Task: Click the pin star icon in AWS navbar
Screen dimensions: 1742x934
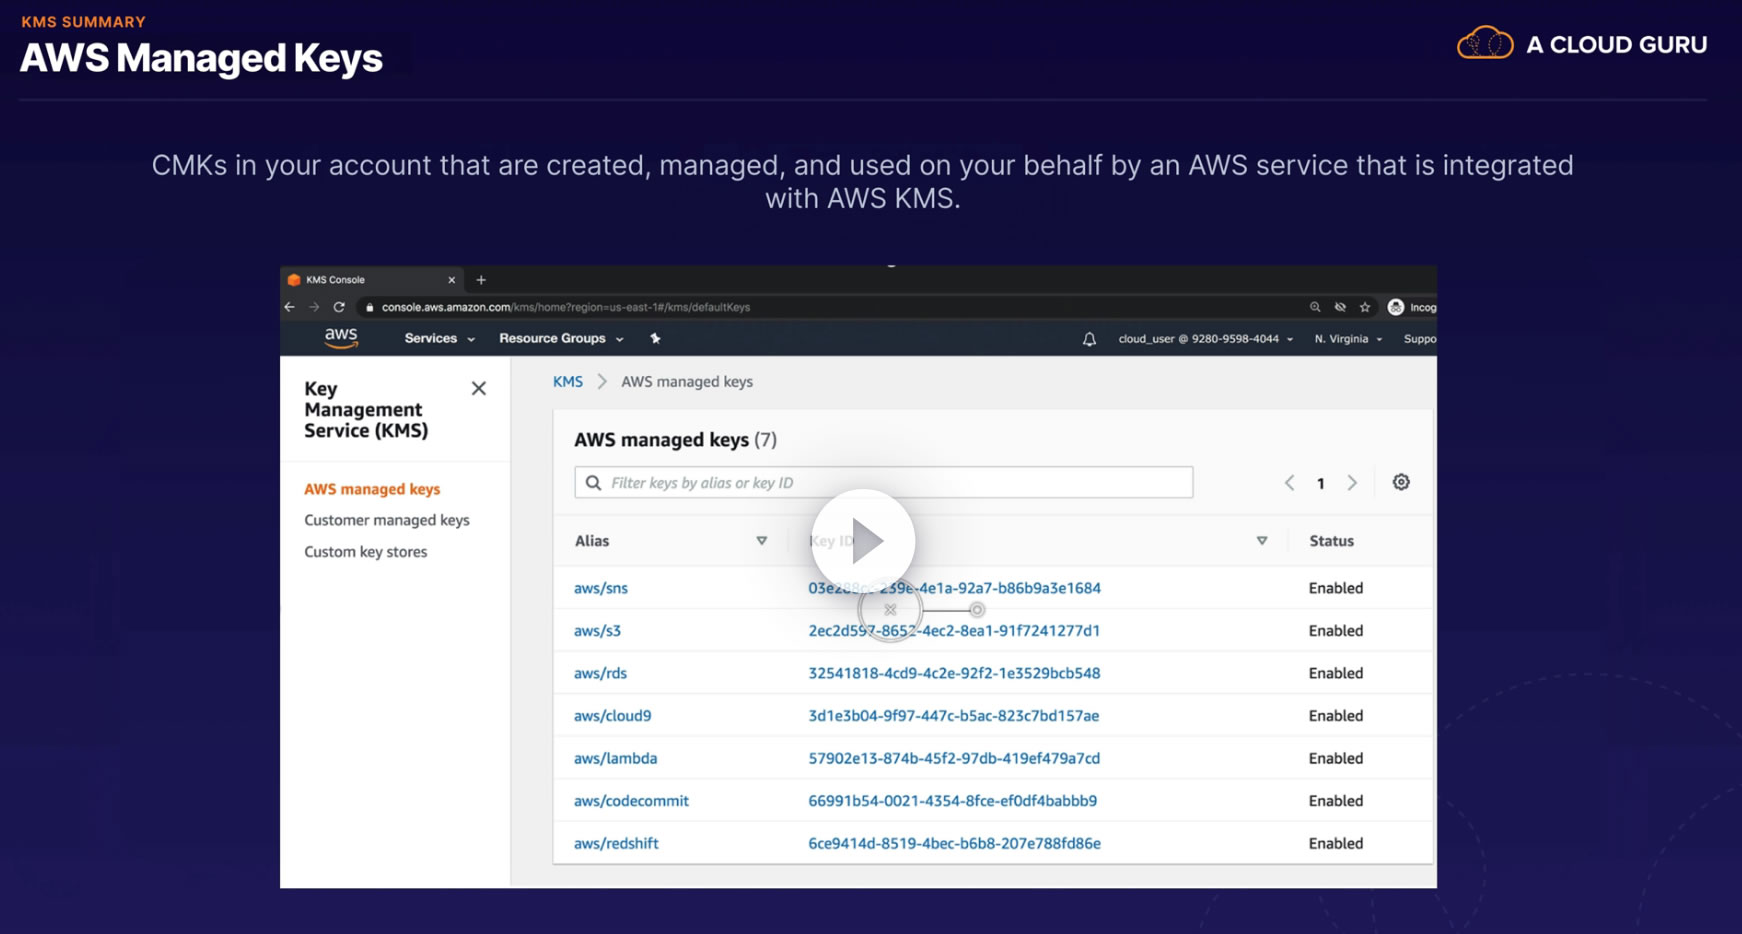Action: pos(655,339)
